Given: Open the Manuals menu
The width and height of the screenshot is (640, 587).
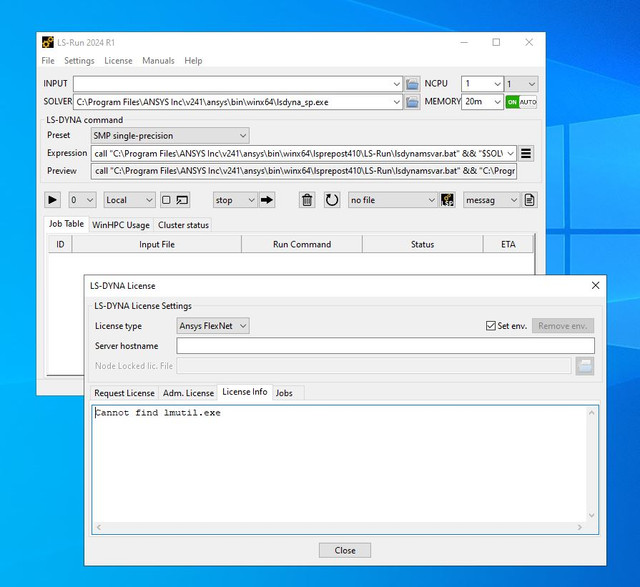Looking at the screenshot, I should [x=158, y=61].
